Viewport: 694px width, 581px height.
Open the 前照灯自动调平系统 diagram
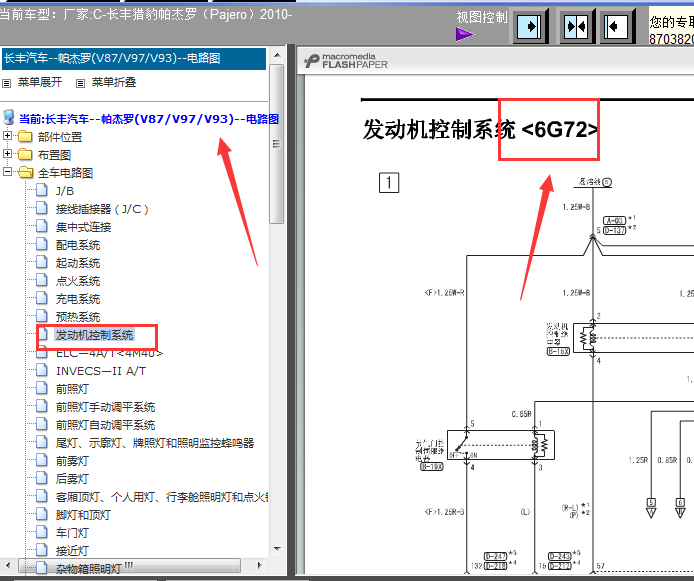click(x=105, y=425)
